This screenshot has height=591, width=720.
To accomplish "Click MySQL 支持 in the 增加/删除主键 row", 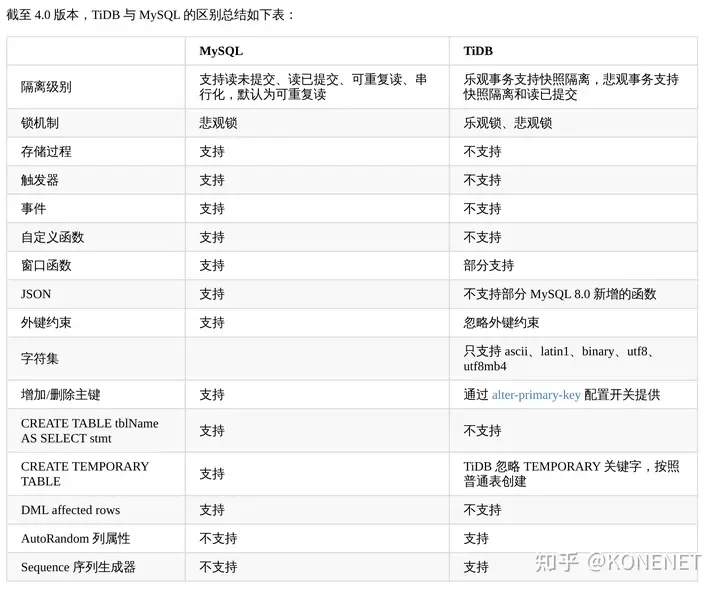I will pyautogui.click(x=212, y=395).
